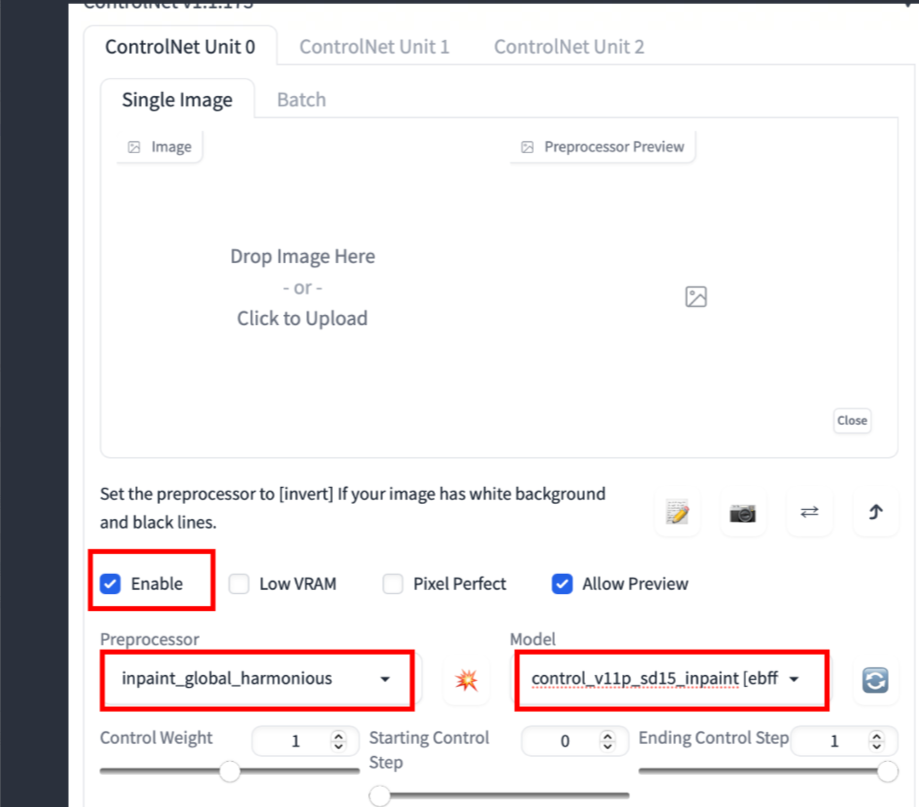Click the camera webcam icon
Viewport: 919px width, 807px height.
point(743,513)
